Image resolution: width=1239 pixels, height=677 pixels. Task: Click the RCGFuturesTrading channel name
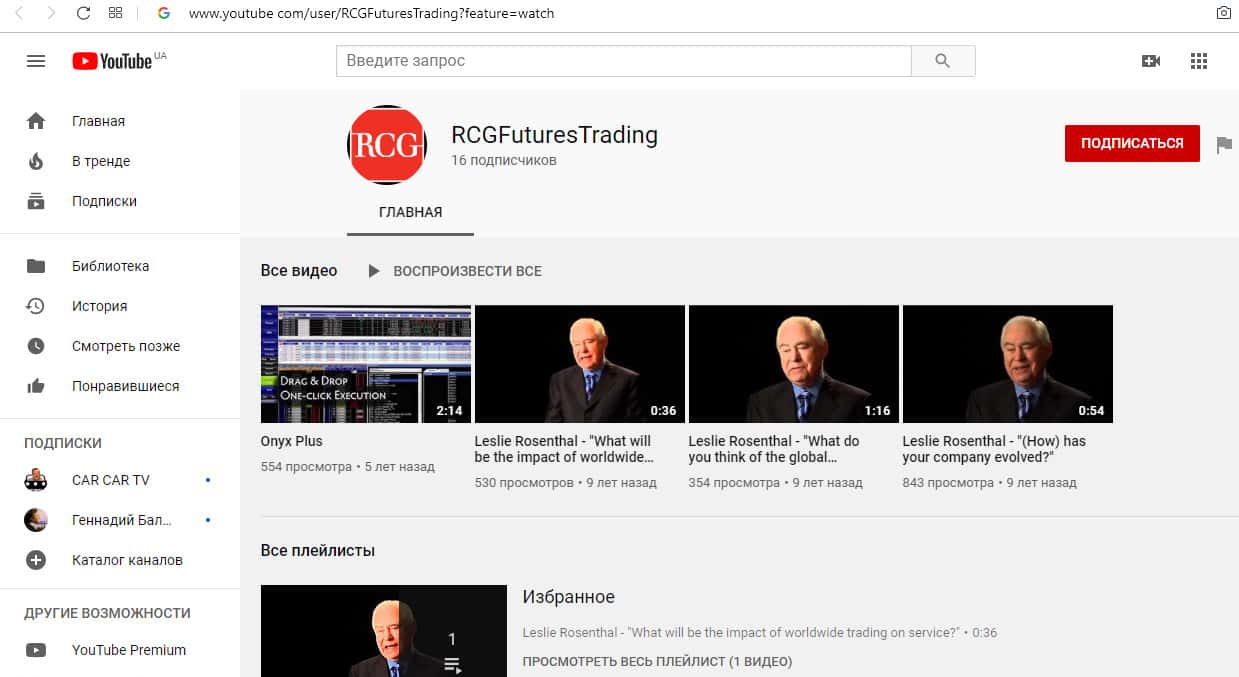tap(554, 135)
